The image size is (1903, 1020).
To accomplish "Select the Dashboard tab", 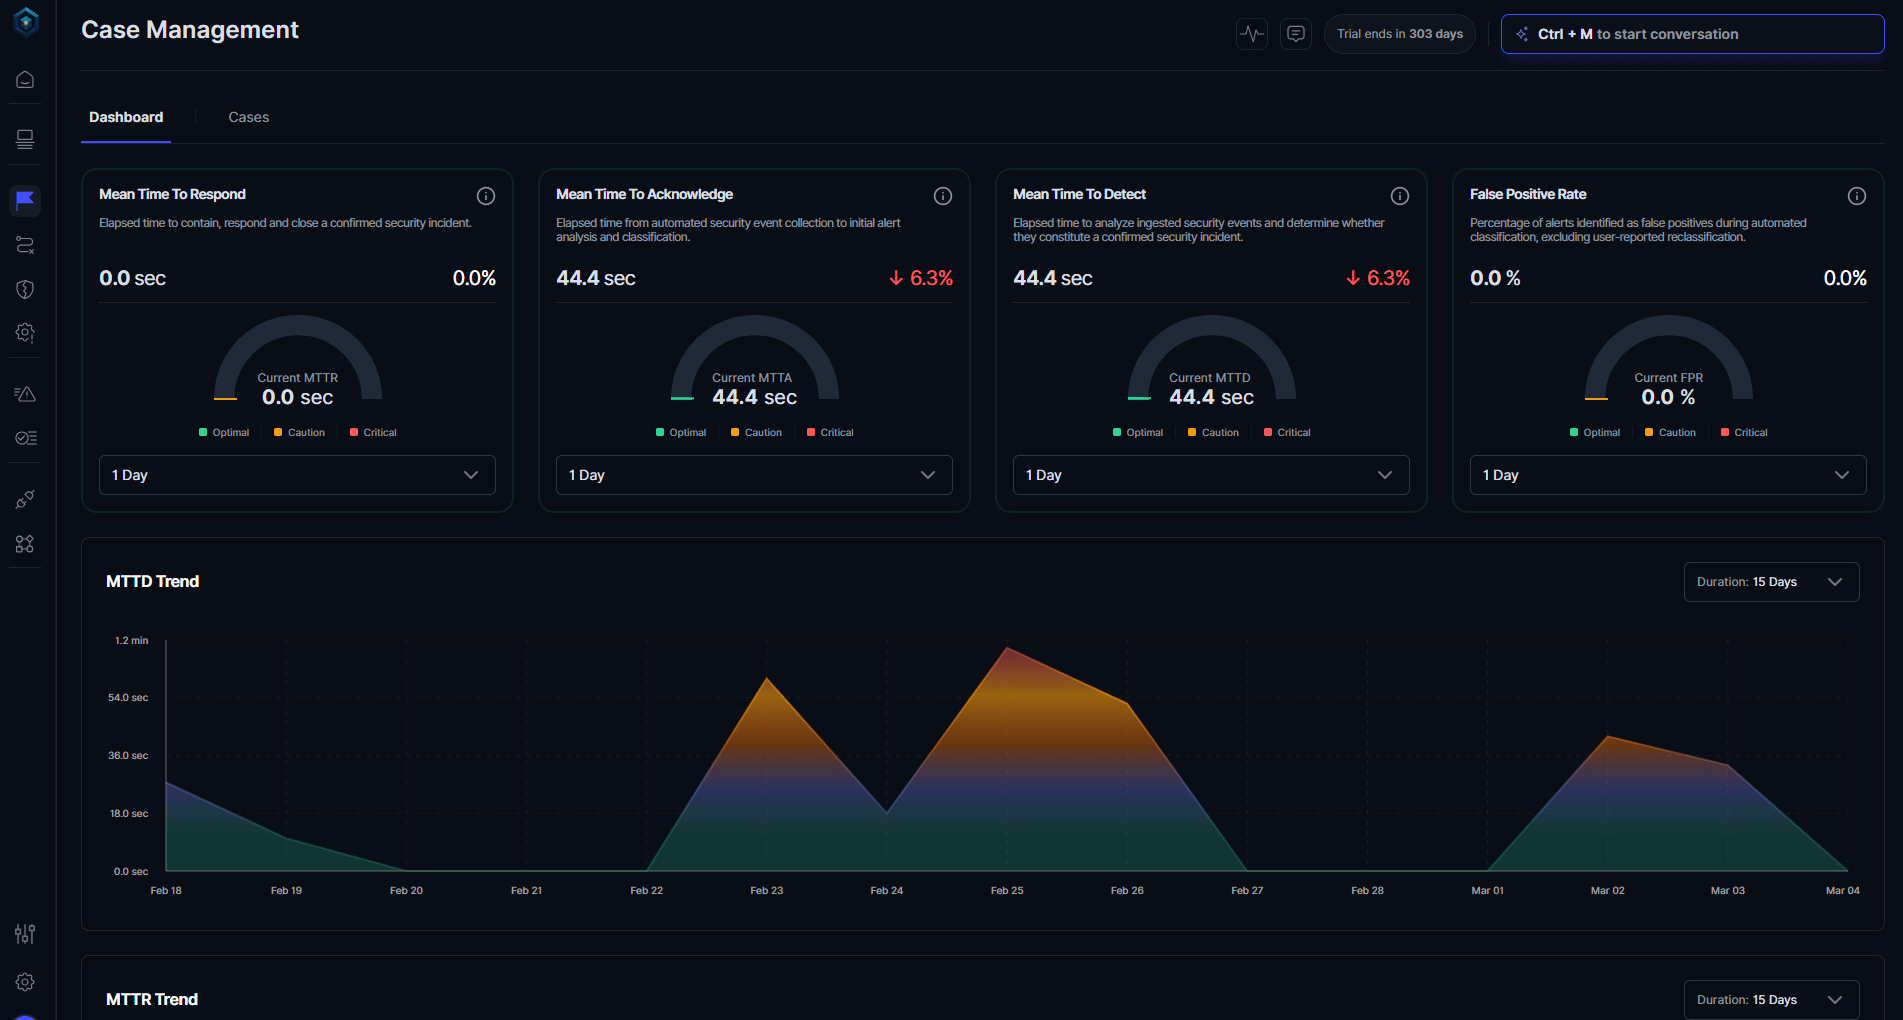I will pyautogui.click(x=126, y=117).
